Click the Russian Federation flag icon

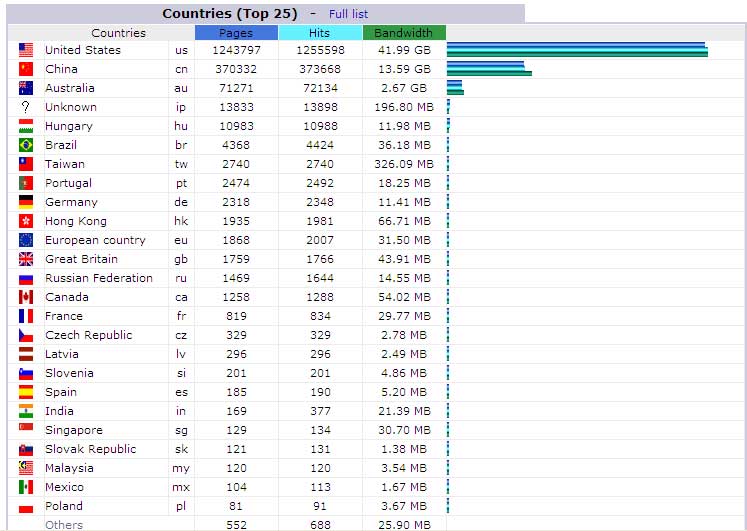pyautogui.click(x=26, y=279)
